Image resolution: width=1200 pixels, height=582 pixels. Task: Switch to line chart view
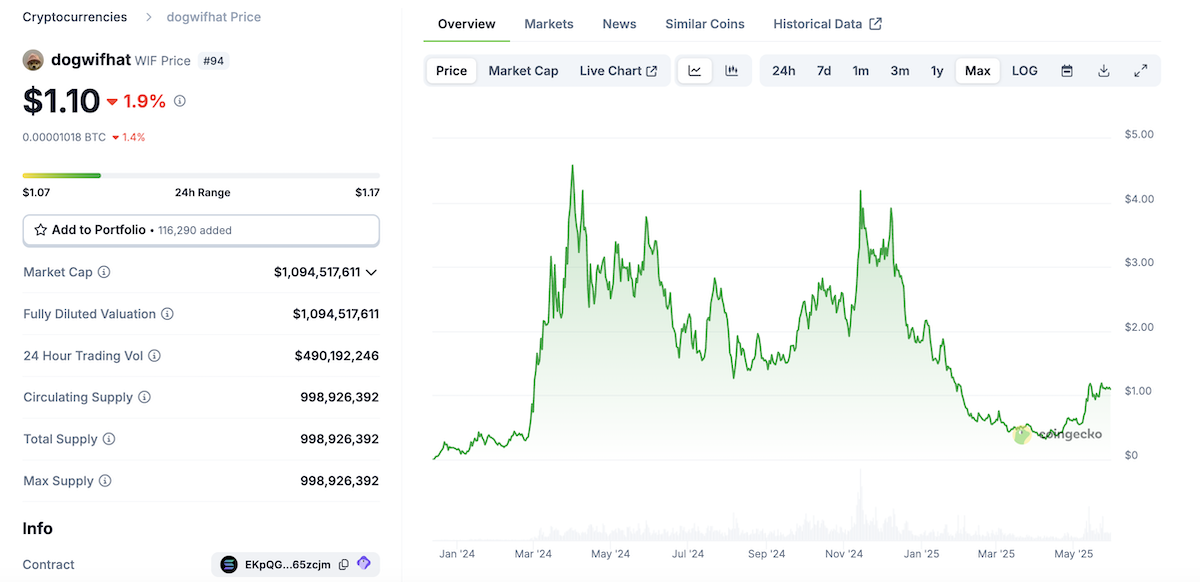[695, 71]
